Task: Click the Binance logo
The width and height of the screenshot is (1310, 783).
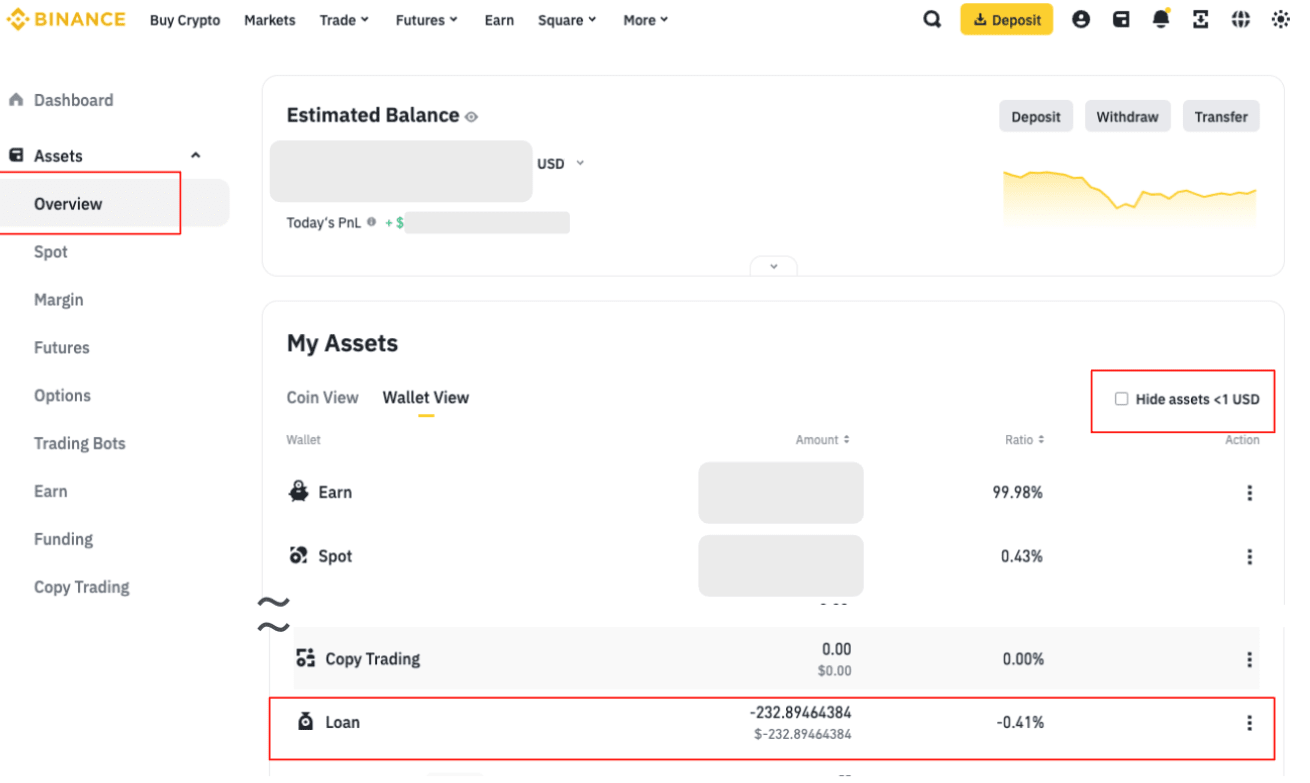Action: point(66,20)
